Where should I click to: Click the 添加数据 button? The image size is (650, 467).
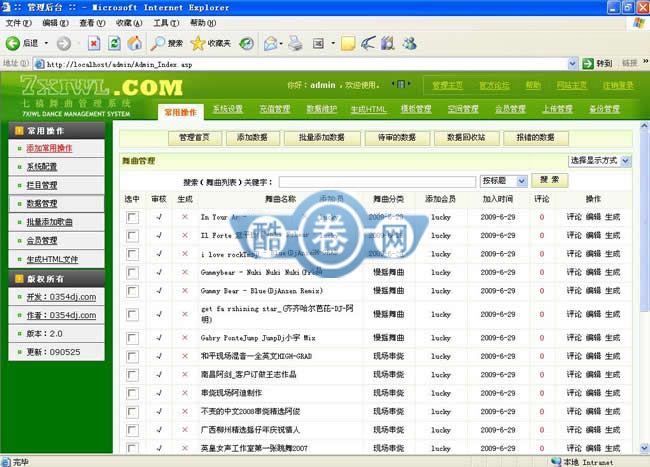pyautogui.click(x=252, y=138)
